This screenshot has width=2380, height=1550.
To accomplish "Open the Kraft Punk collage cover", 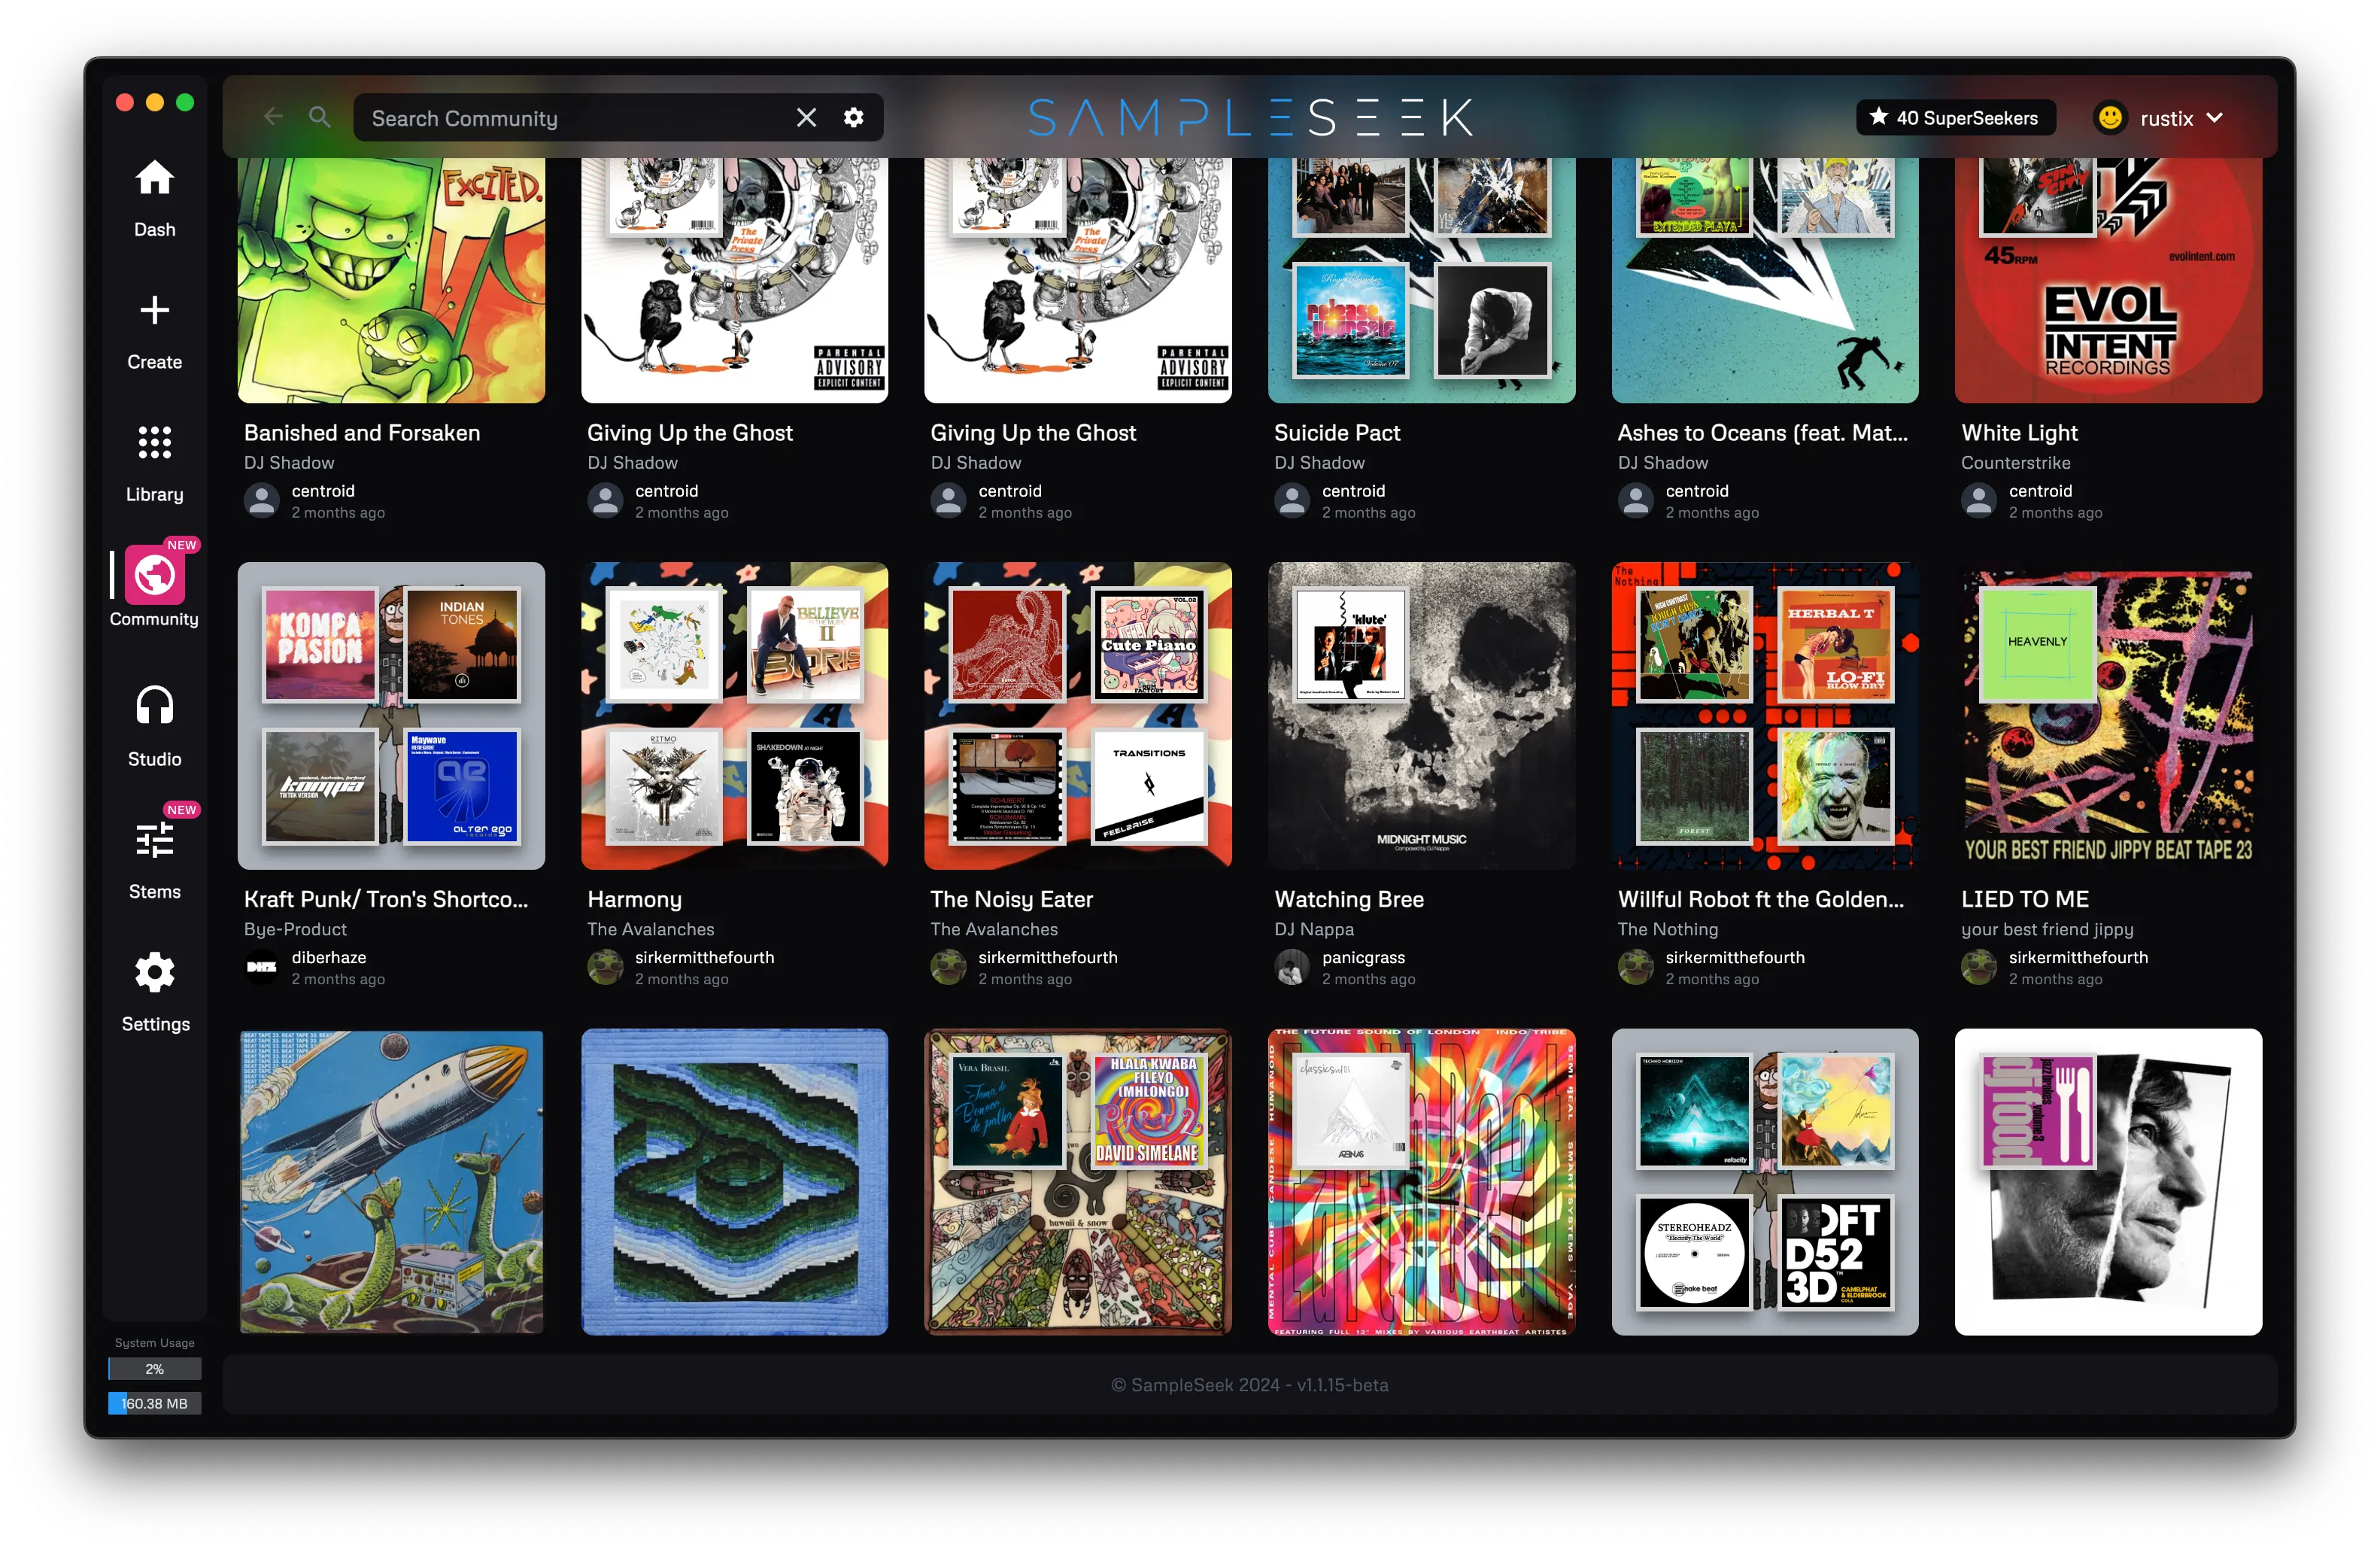I will coord(391,715).
